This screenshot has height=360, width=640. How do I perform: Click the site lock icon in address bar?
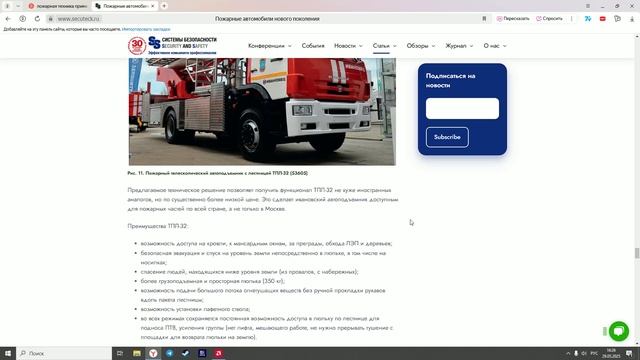51,19
